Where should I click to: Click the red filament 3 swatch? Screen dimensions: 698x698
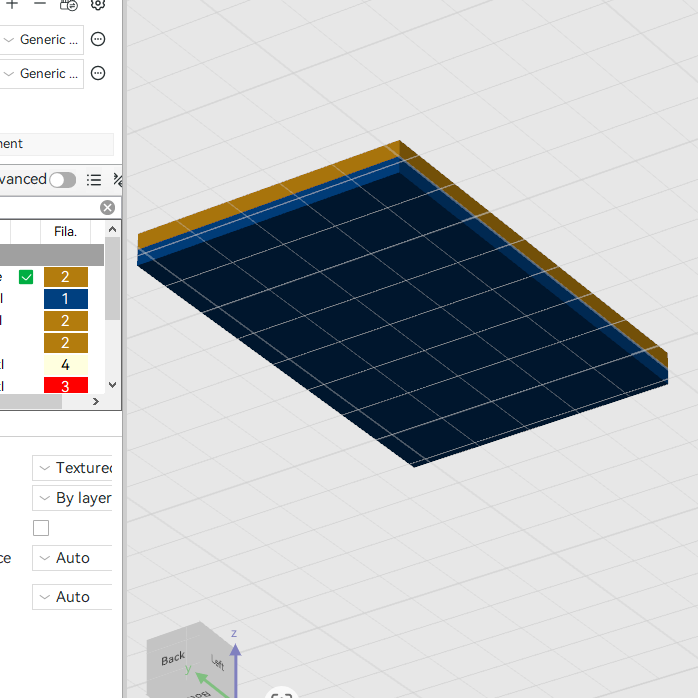tap(66, 386)
